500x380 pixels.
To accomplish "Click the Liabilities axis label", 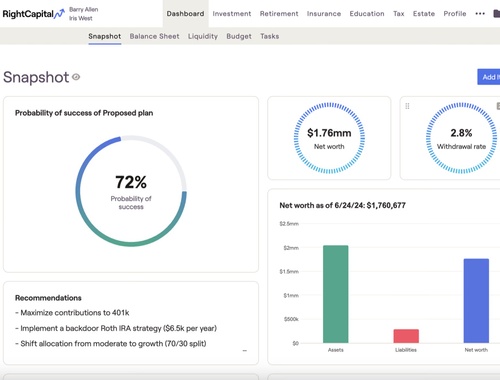I will (406, 350).
